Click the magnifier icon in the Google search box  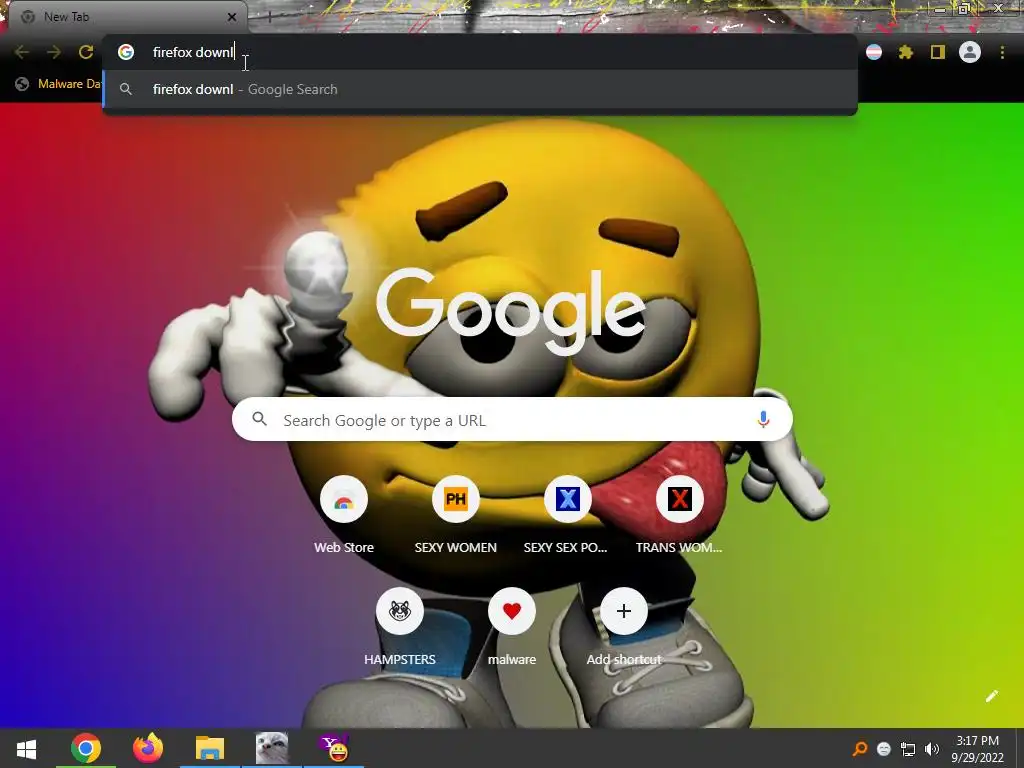(x=259, y=419)
